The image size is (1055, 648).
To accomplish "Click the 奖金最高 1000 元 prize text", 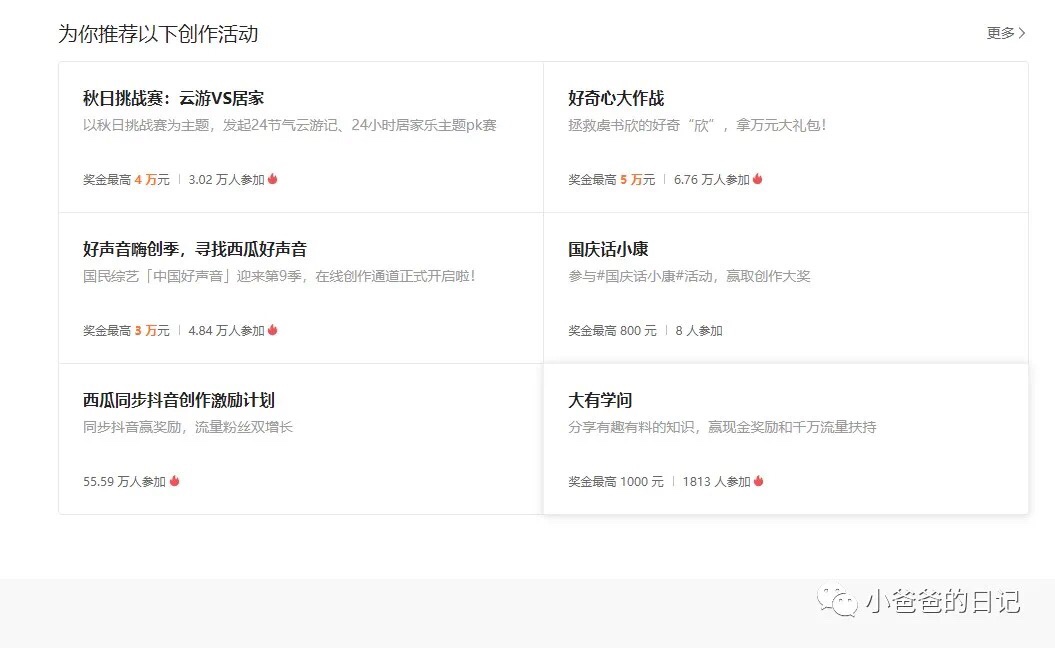I will coord(616,481).
